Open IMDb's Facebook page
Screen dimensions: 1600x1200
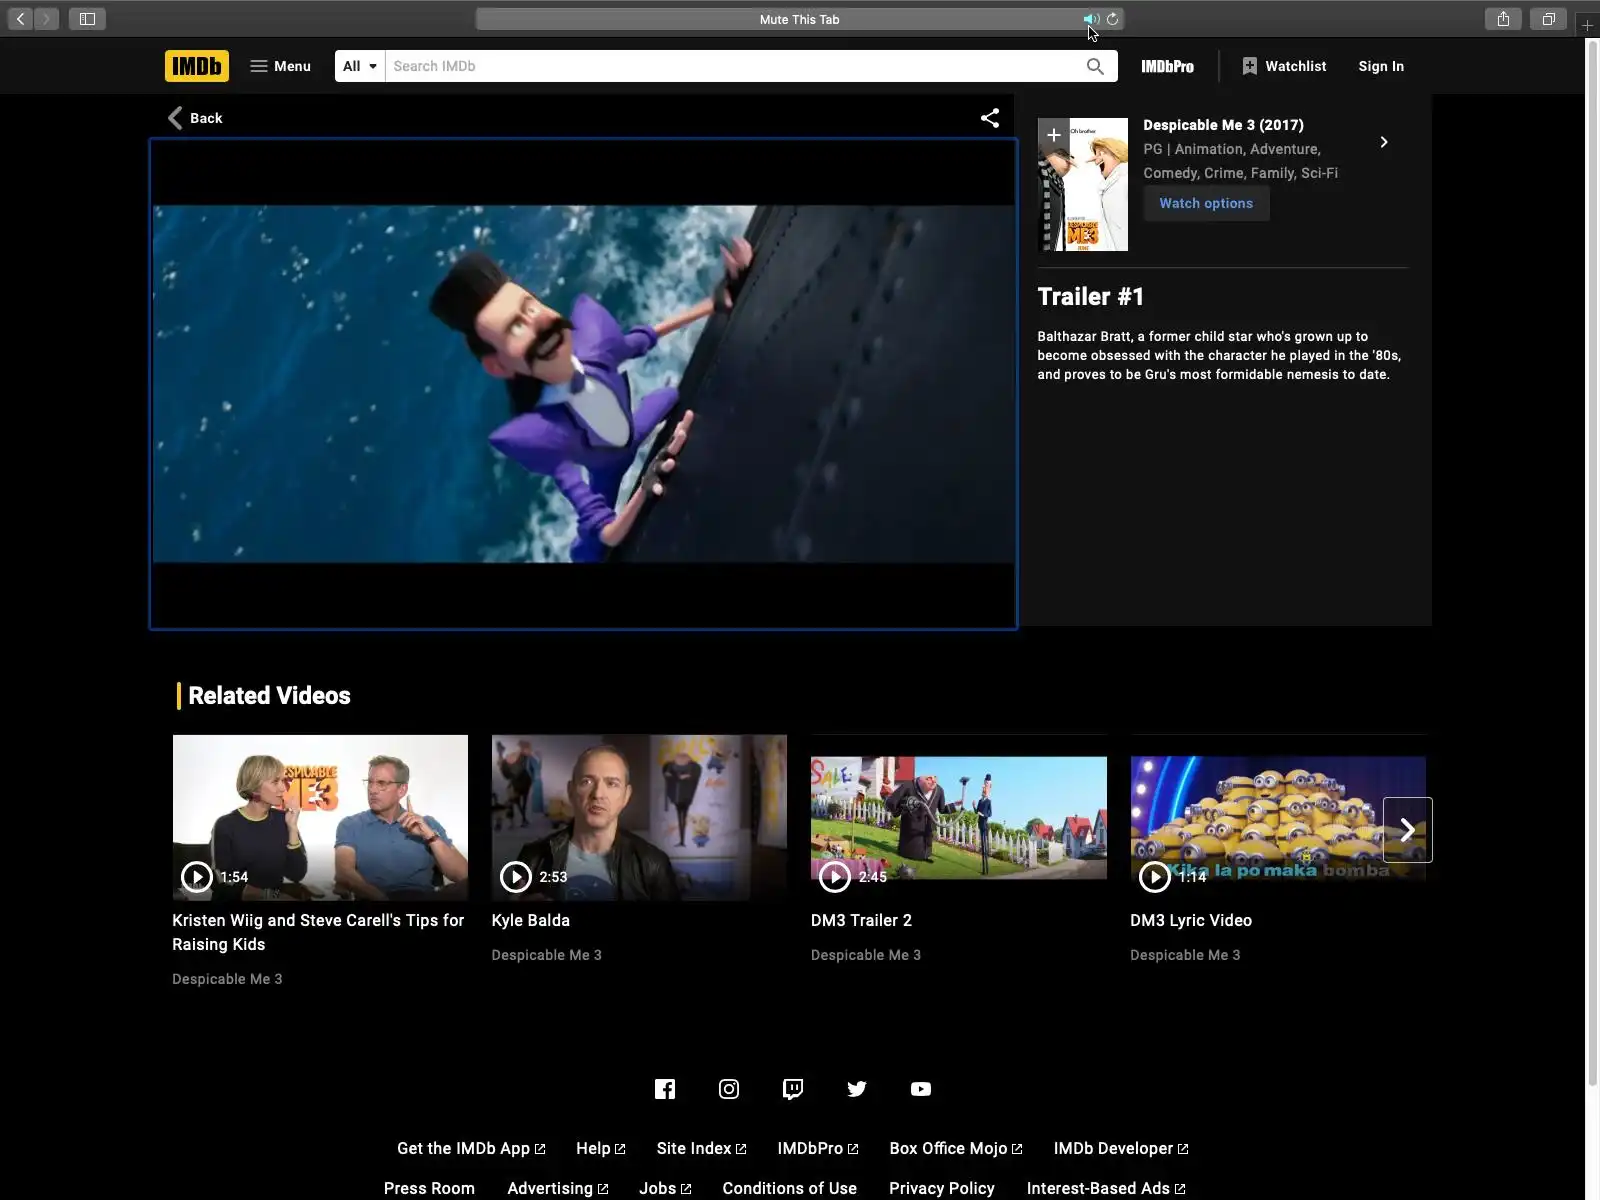665,1089
